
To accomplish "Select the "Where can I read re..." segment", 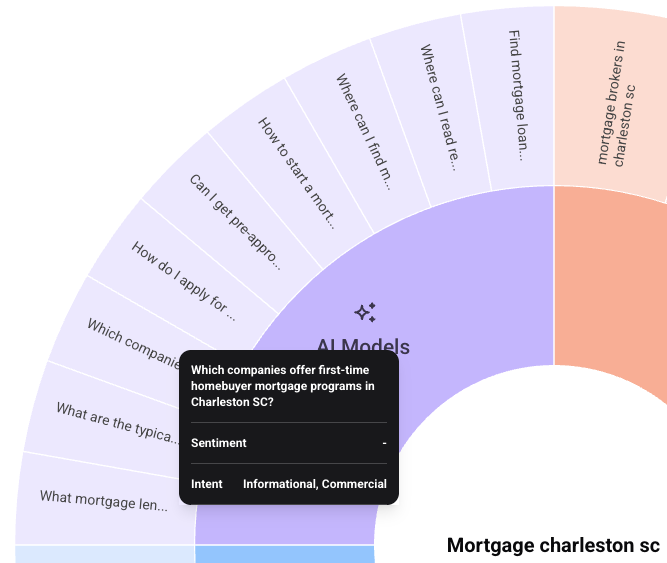I will (438, 103).
